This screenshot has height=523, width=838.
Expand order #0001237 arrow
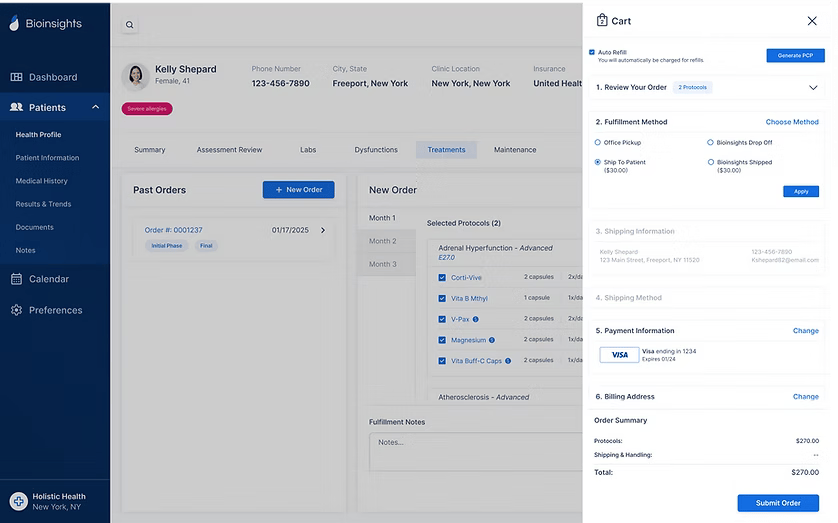tap(322, 230)
